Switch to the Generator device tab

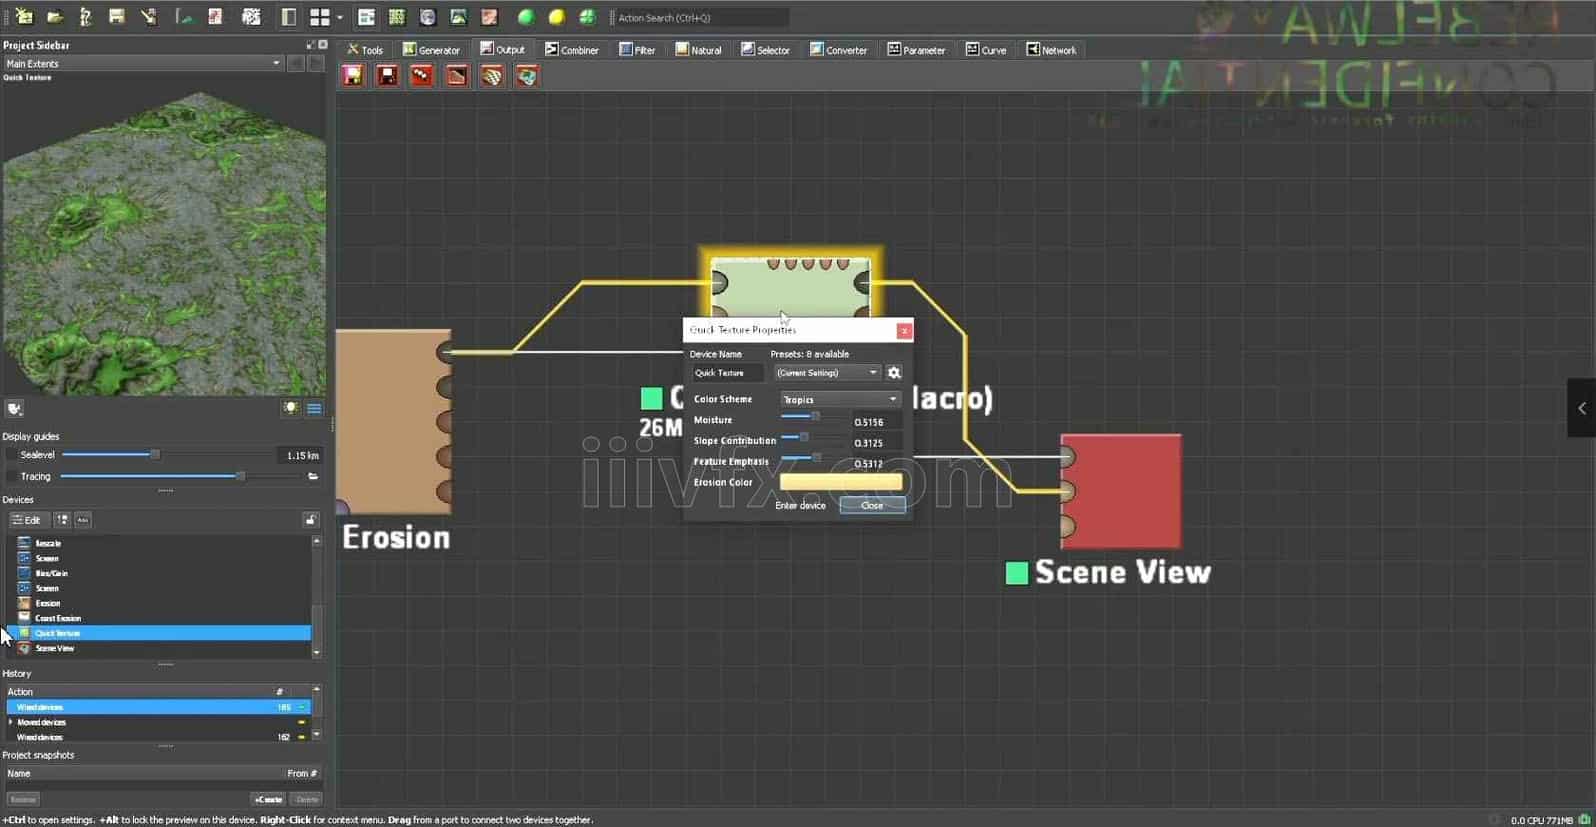431,49
